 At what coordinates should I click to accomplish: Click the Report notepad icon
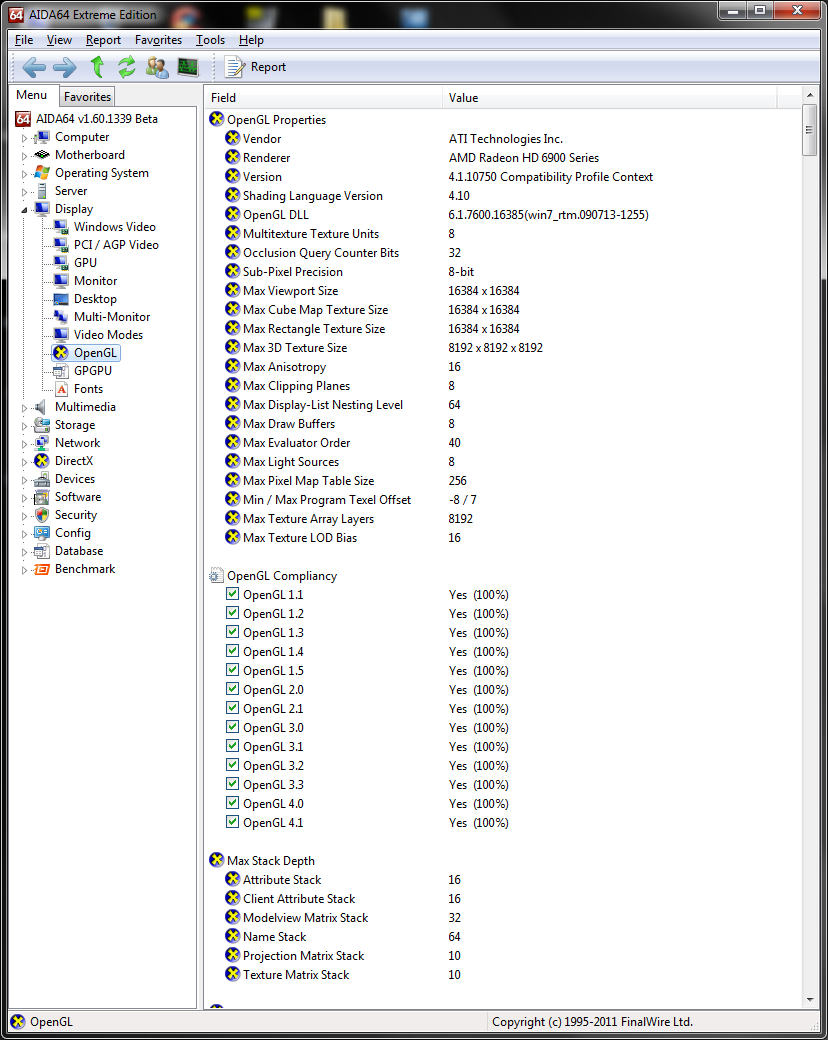234,67
